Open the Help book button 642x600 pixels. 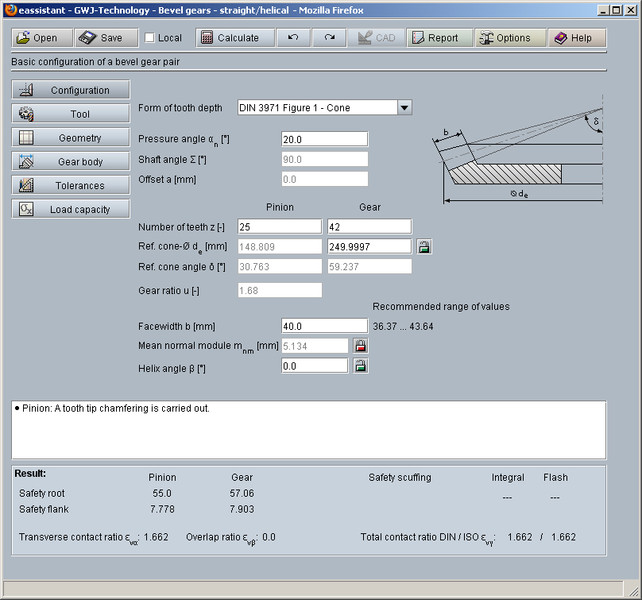(573, 38)
